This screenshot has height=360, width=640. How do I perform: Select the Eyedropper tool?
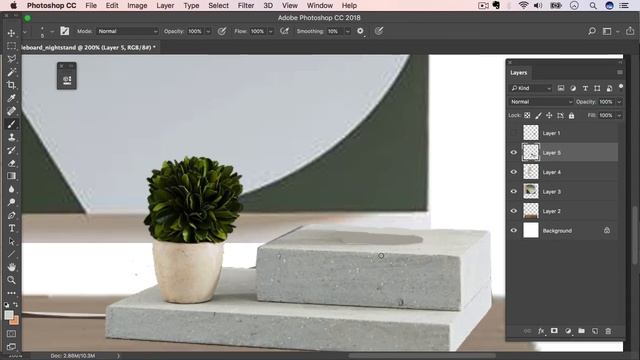[x=11, y=98]
